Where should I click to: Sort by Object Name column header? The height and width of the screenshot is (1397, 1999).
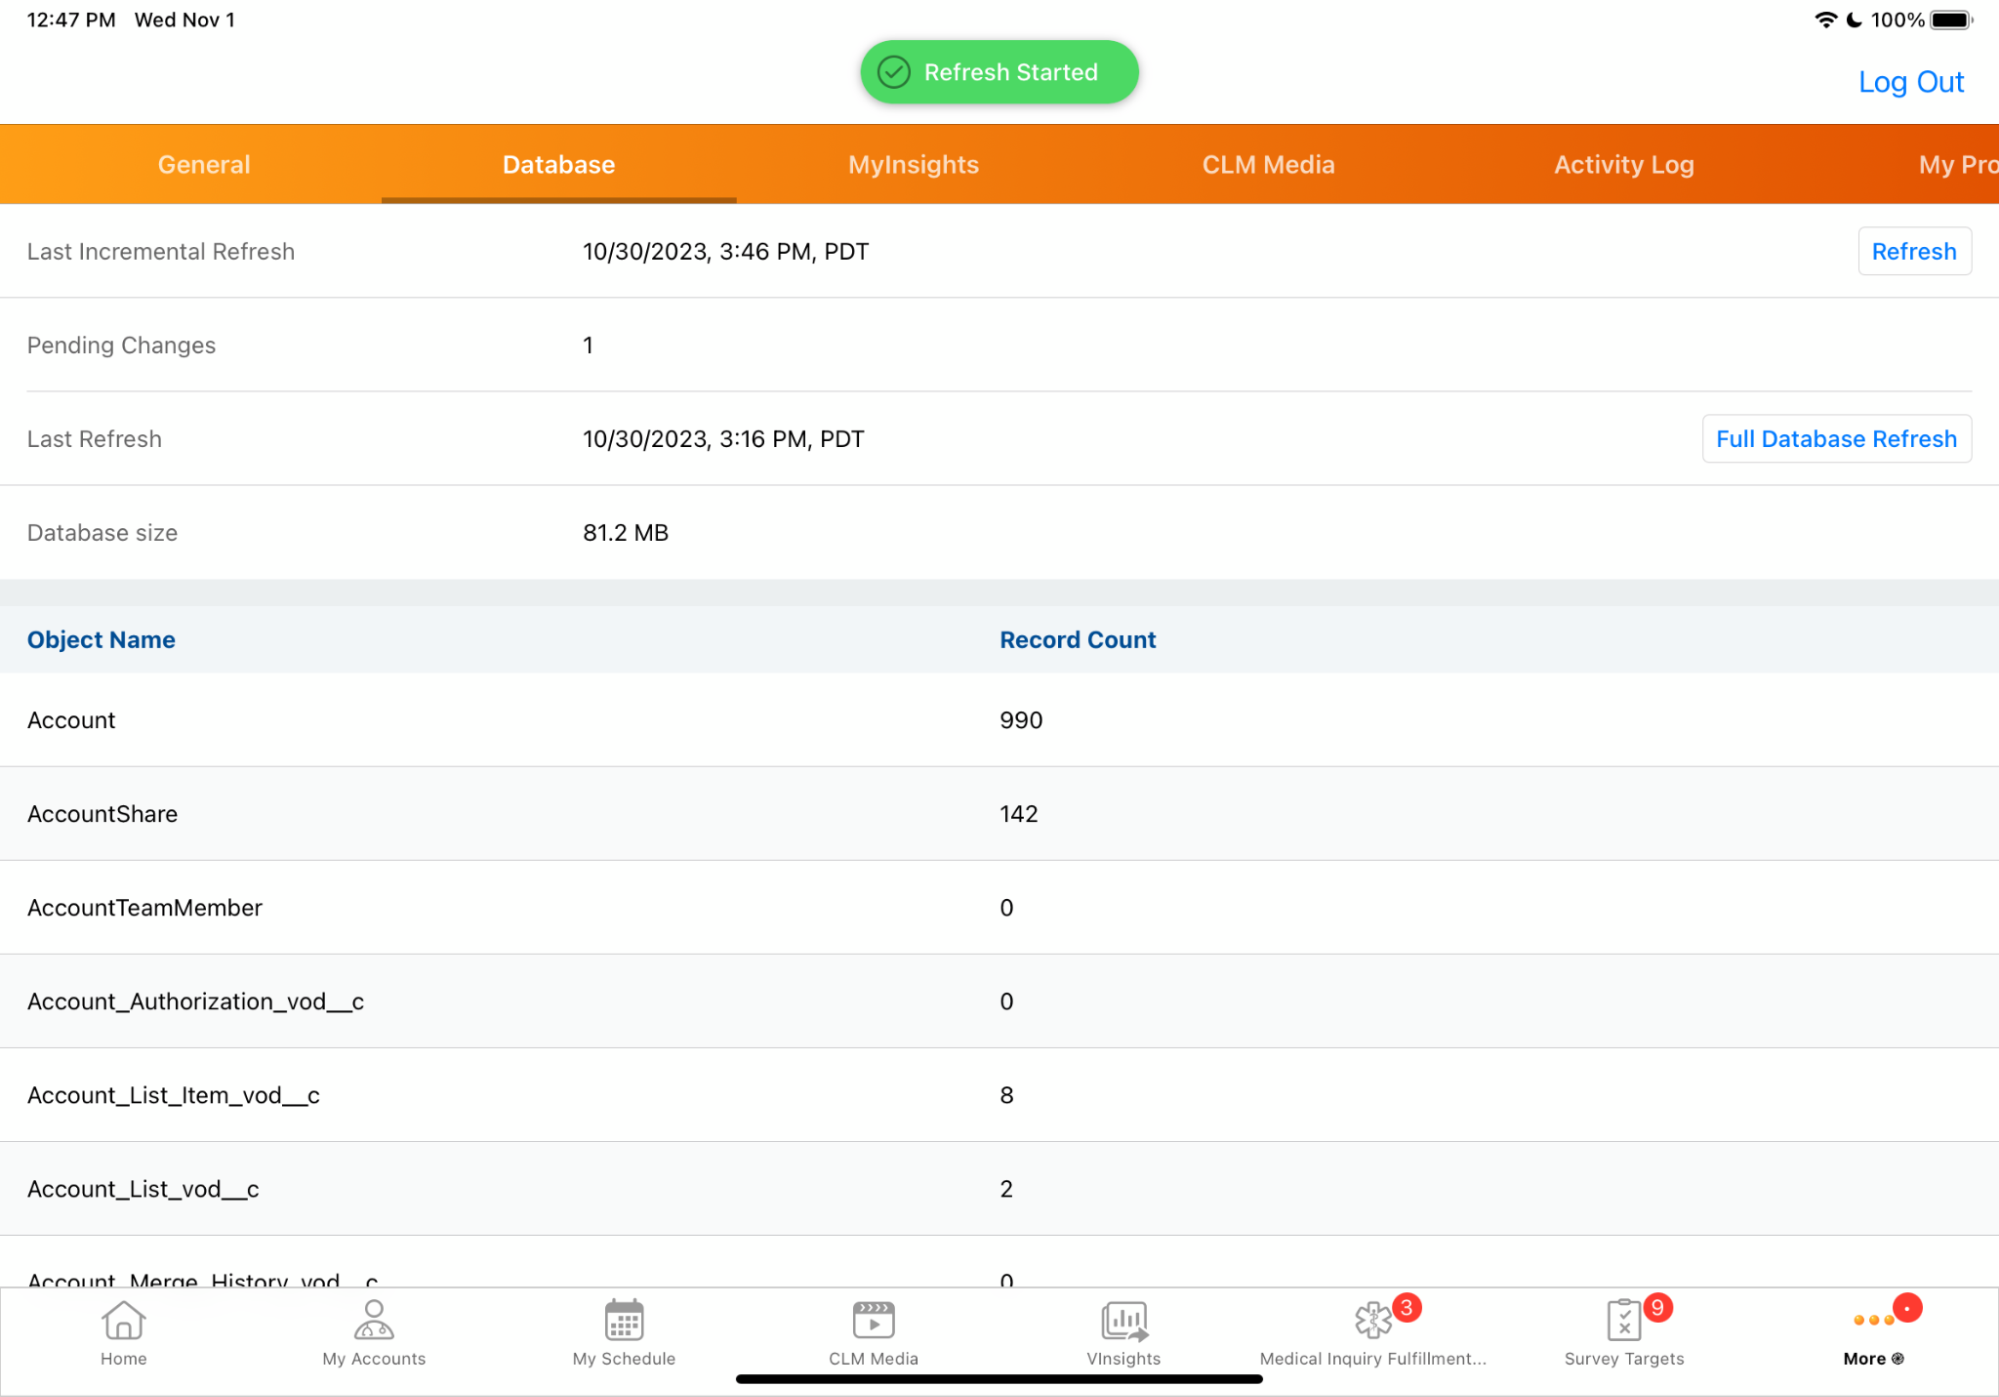pyautogui.click(x=101, y=640)
